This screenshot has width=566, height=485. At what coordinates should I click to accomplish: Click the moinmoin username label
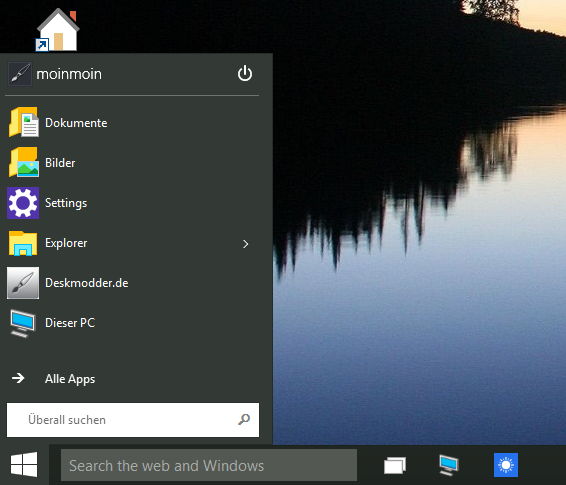[69, 74]
